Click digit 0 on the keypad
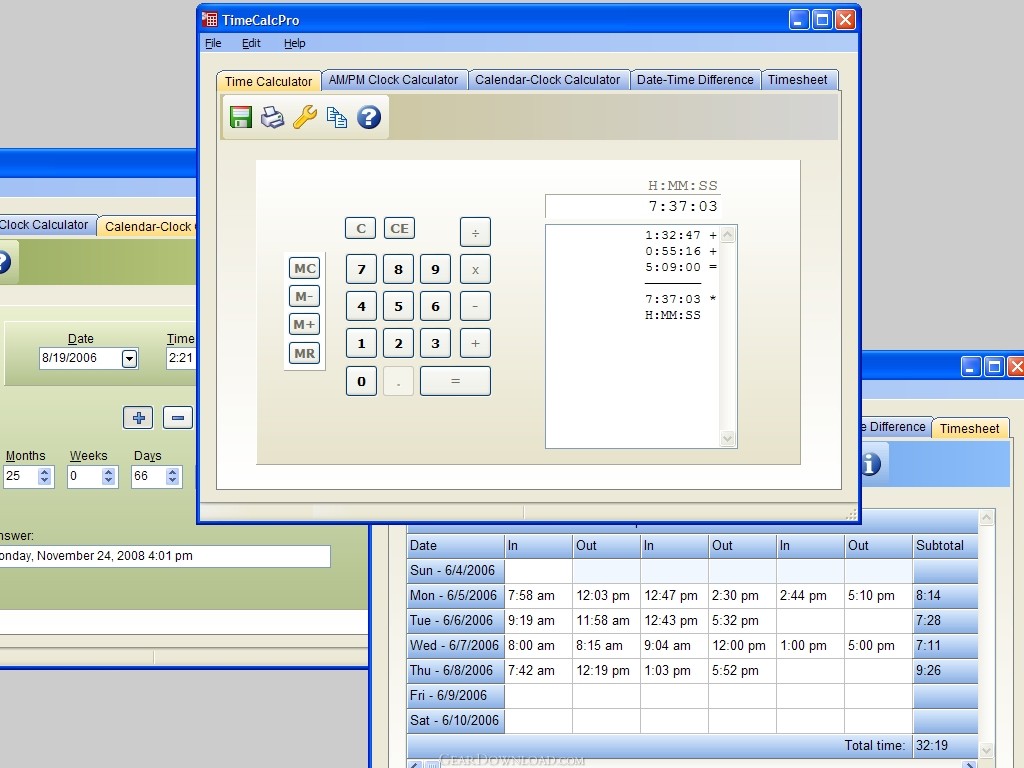The image size is (1024, 768). 361,381
